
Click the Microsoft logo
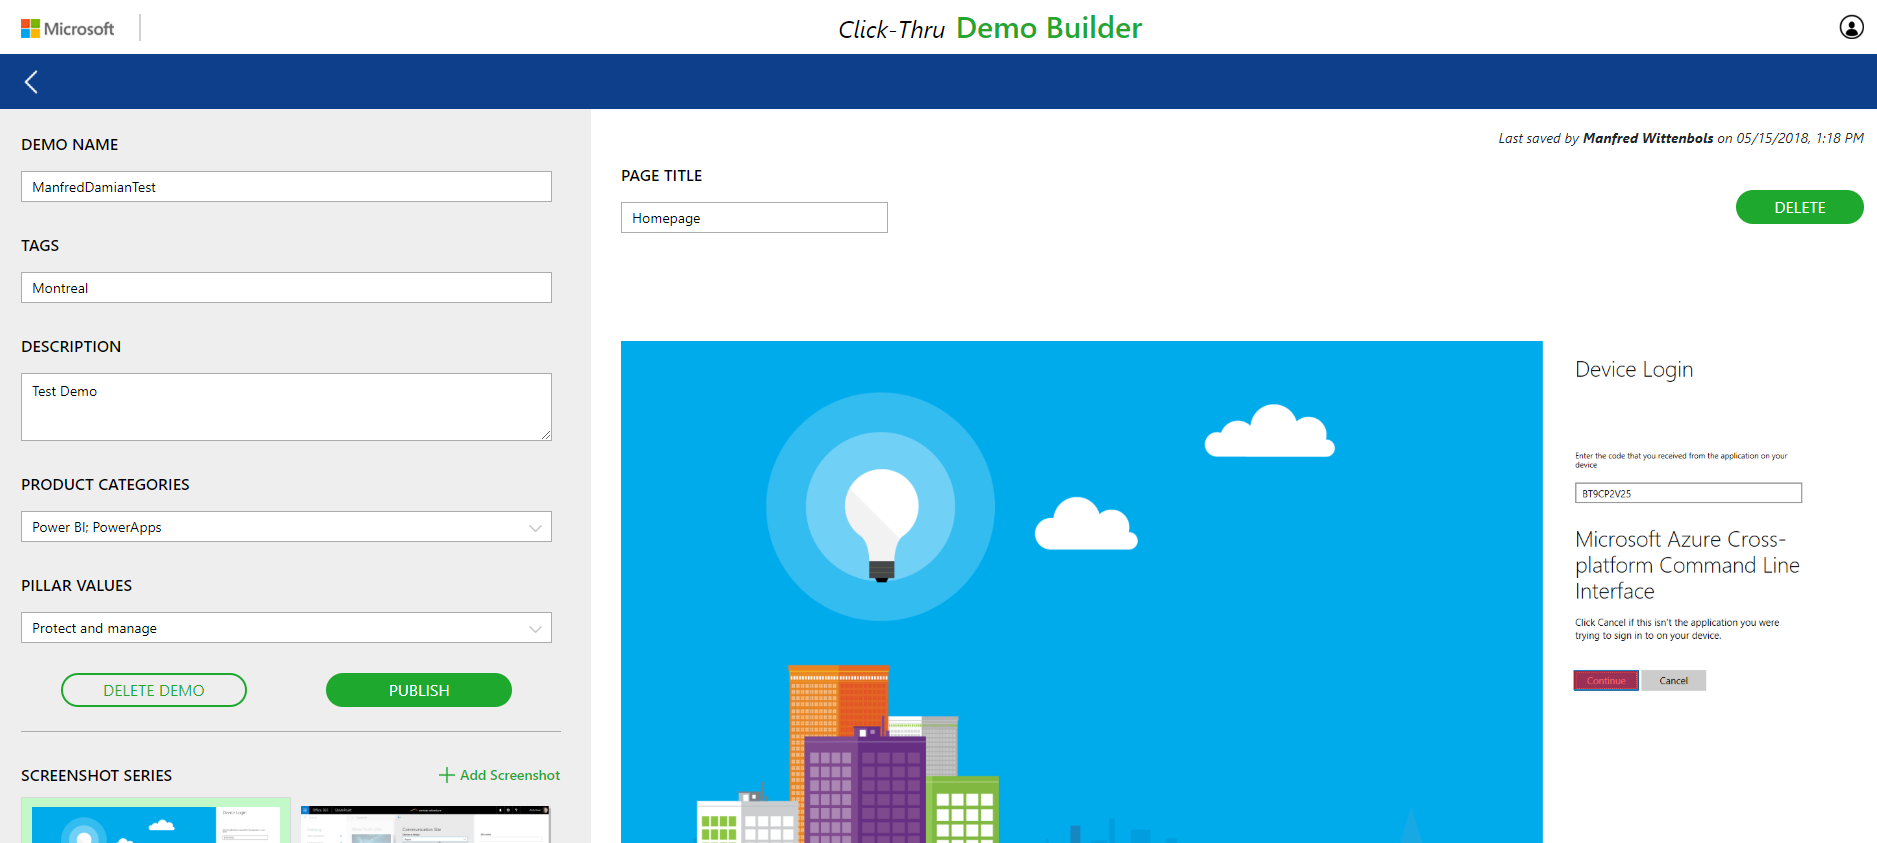pos(68,28)
